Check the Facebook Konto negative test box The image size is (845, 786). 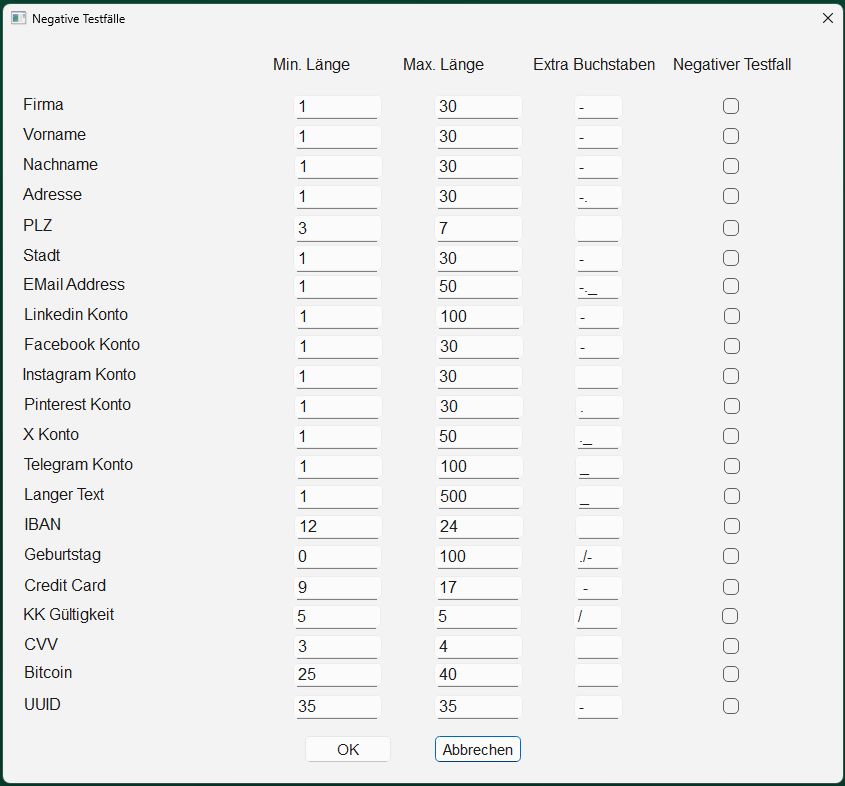click(732, 346)
